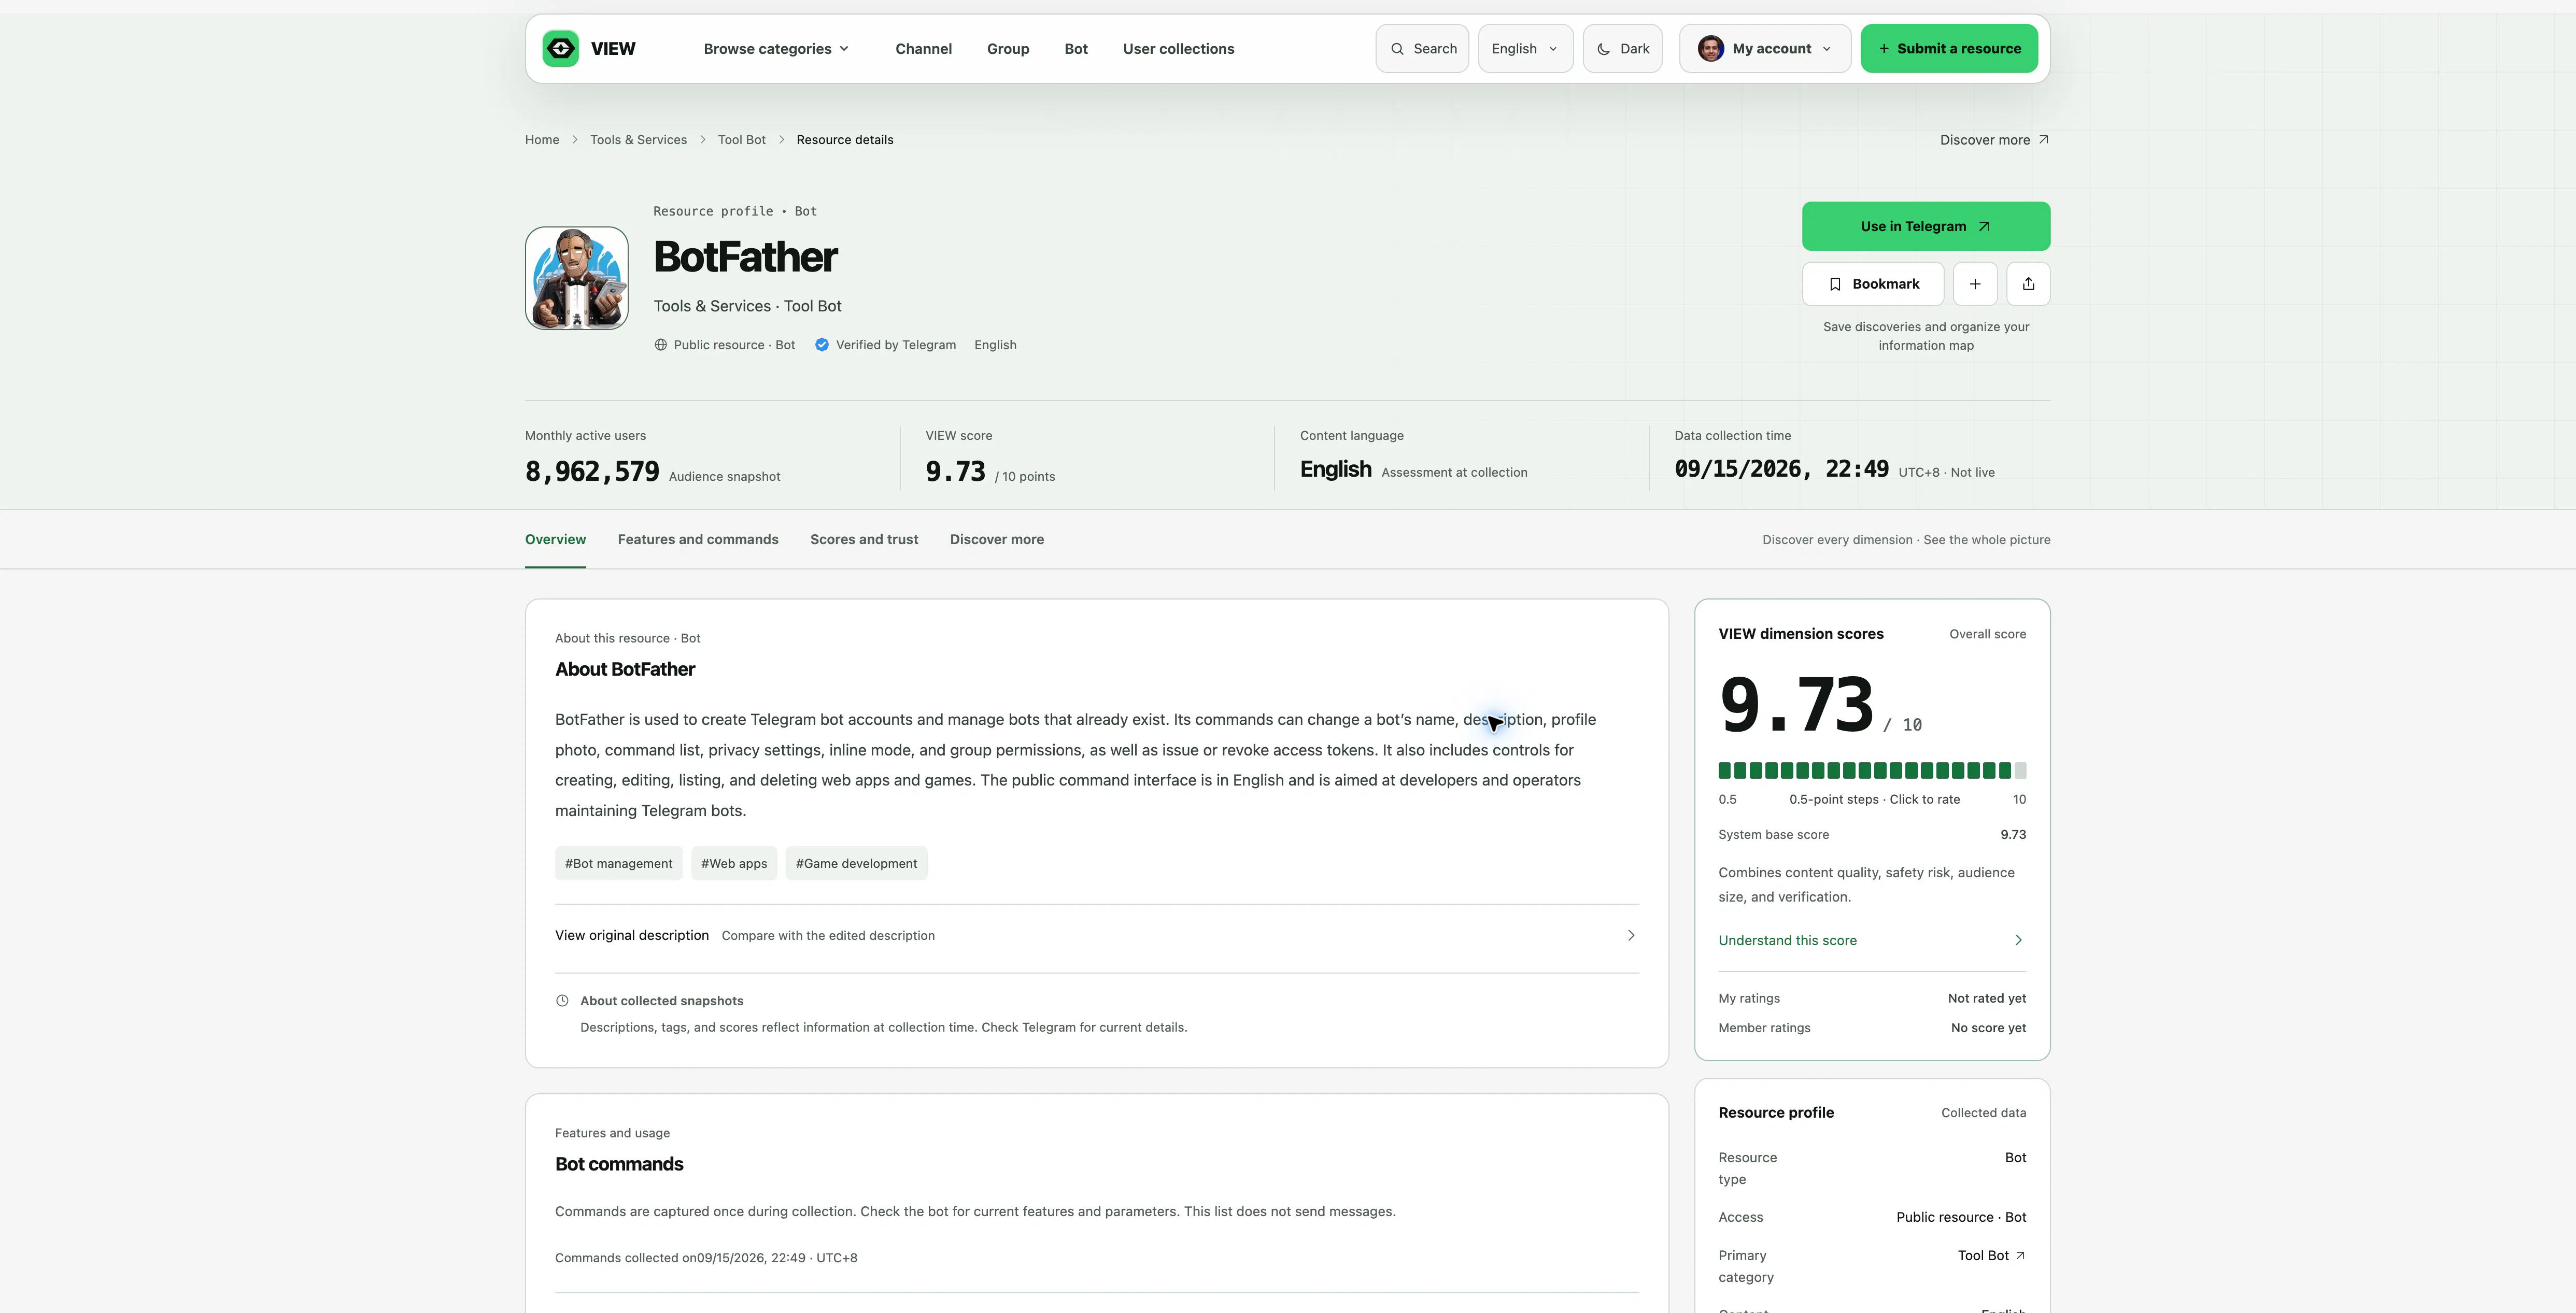Click the globe icon beside Public resource
Screen dimensions: 2576x1313
point(660,345)
